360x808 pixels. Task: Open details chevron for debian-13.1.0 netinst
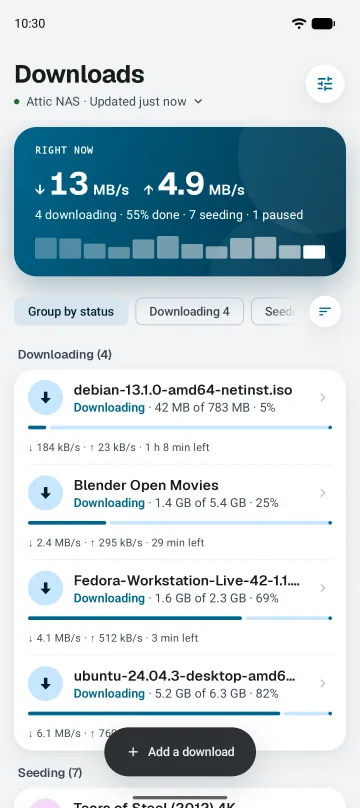(323, 397)
